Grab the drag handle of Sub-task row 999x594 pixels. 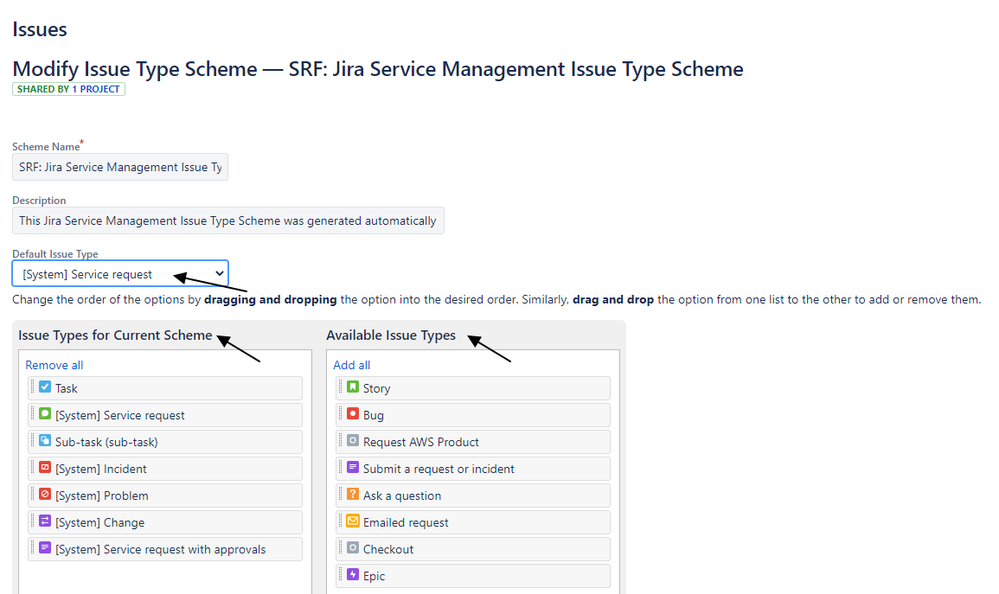pyautogui.click(x=32, y=440)
